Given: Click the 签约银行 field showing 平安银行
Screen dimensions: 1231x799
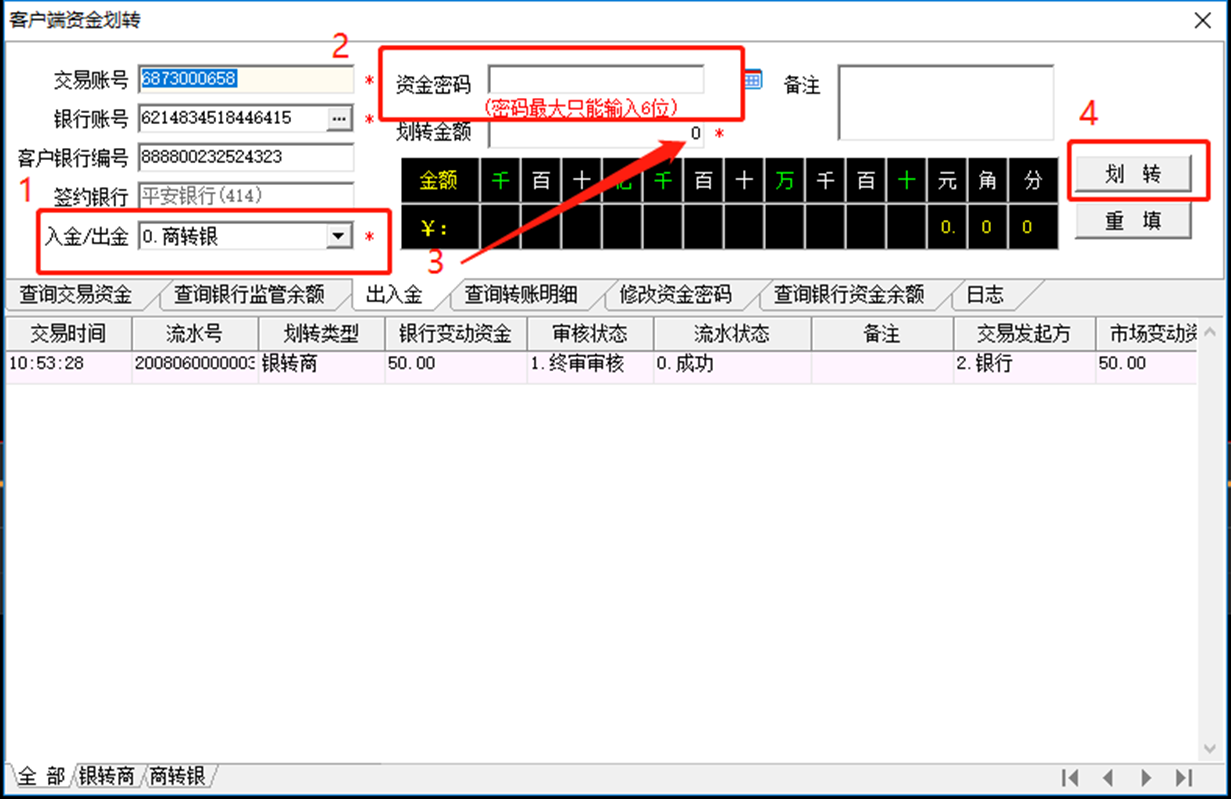Looking at the screenshot, I should pos(246,196).
